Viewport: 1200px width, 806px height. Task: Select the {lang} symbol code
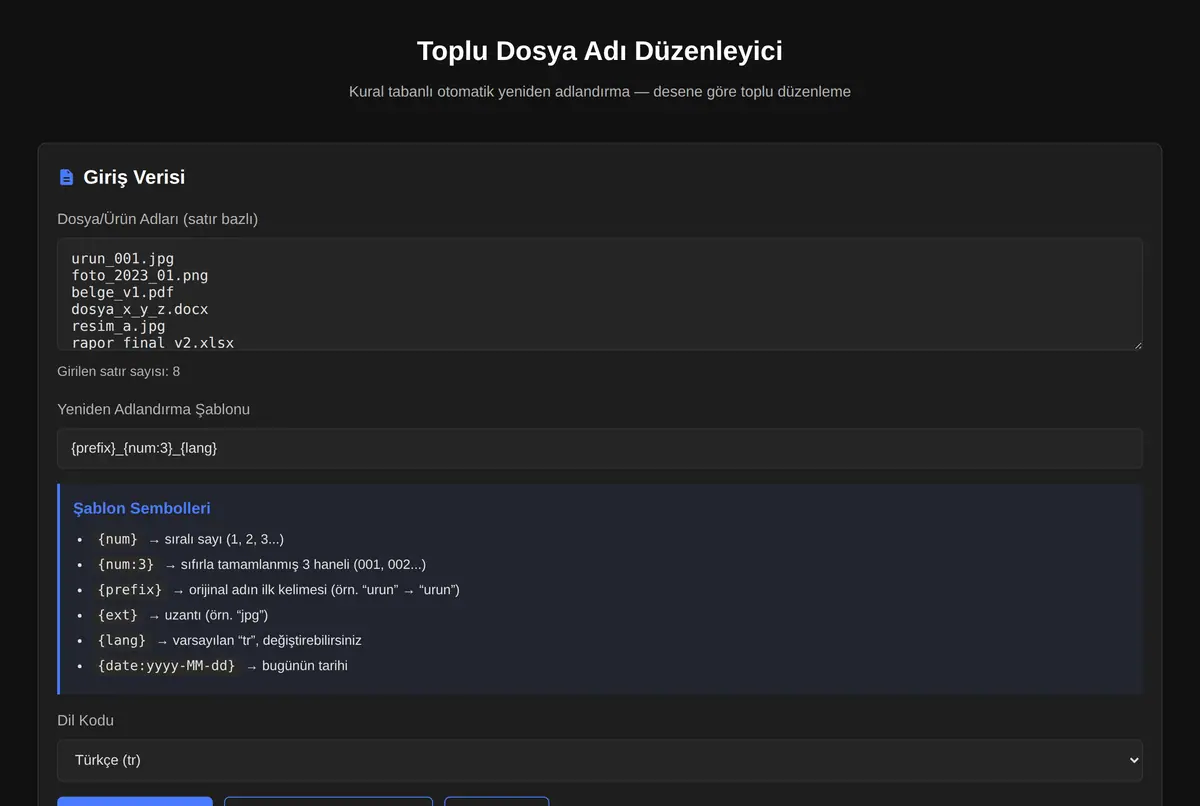[x=122, y=640]
